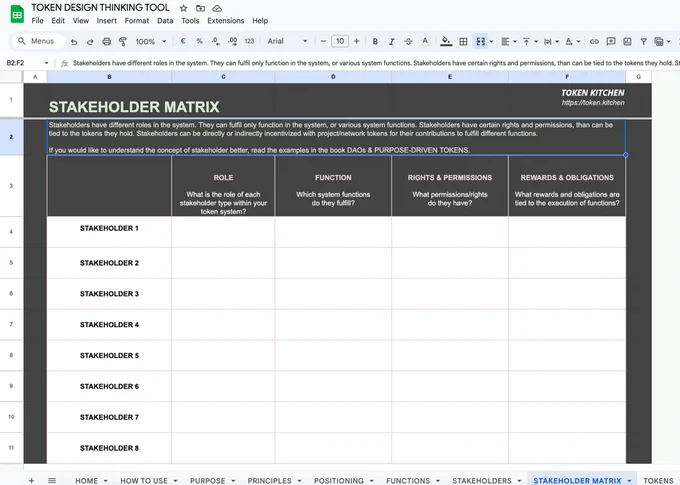The height and width of the screenshot is (485, 680).
Task: Toggle strikethrough formatting
Action: pos(408,42)
